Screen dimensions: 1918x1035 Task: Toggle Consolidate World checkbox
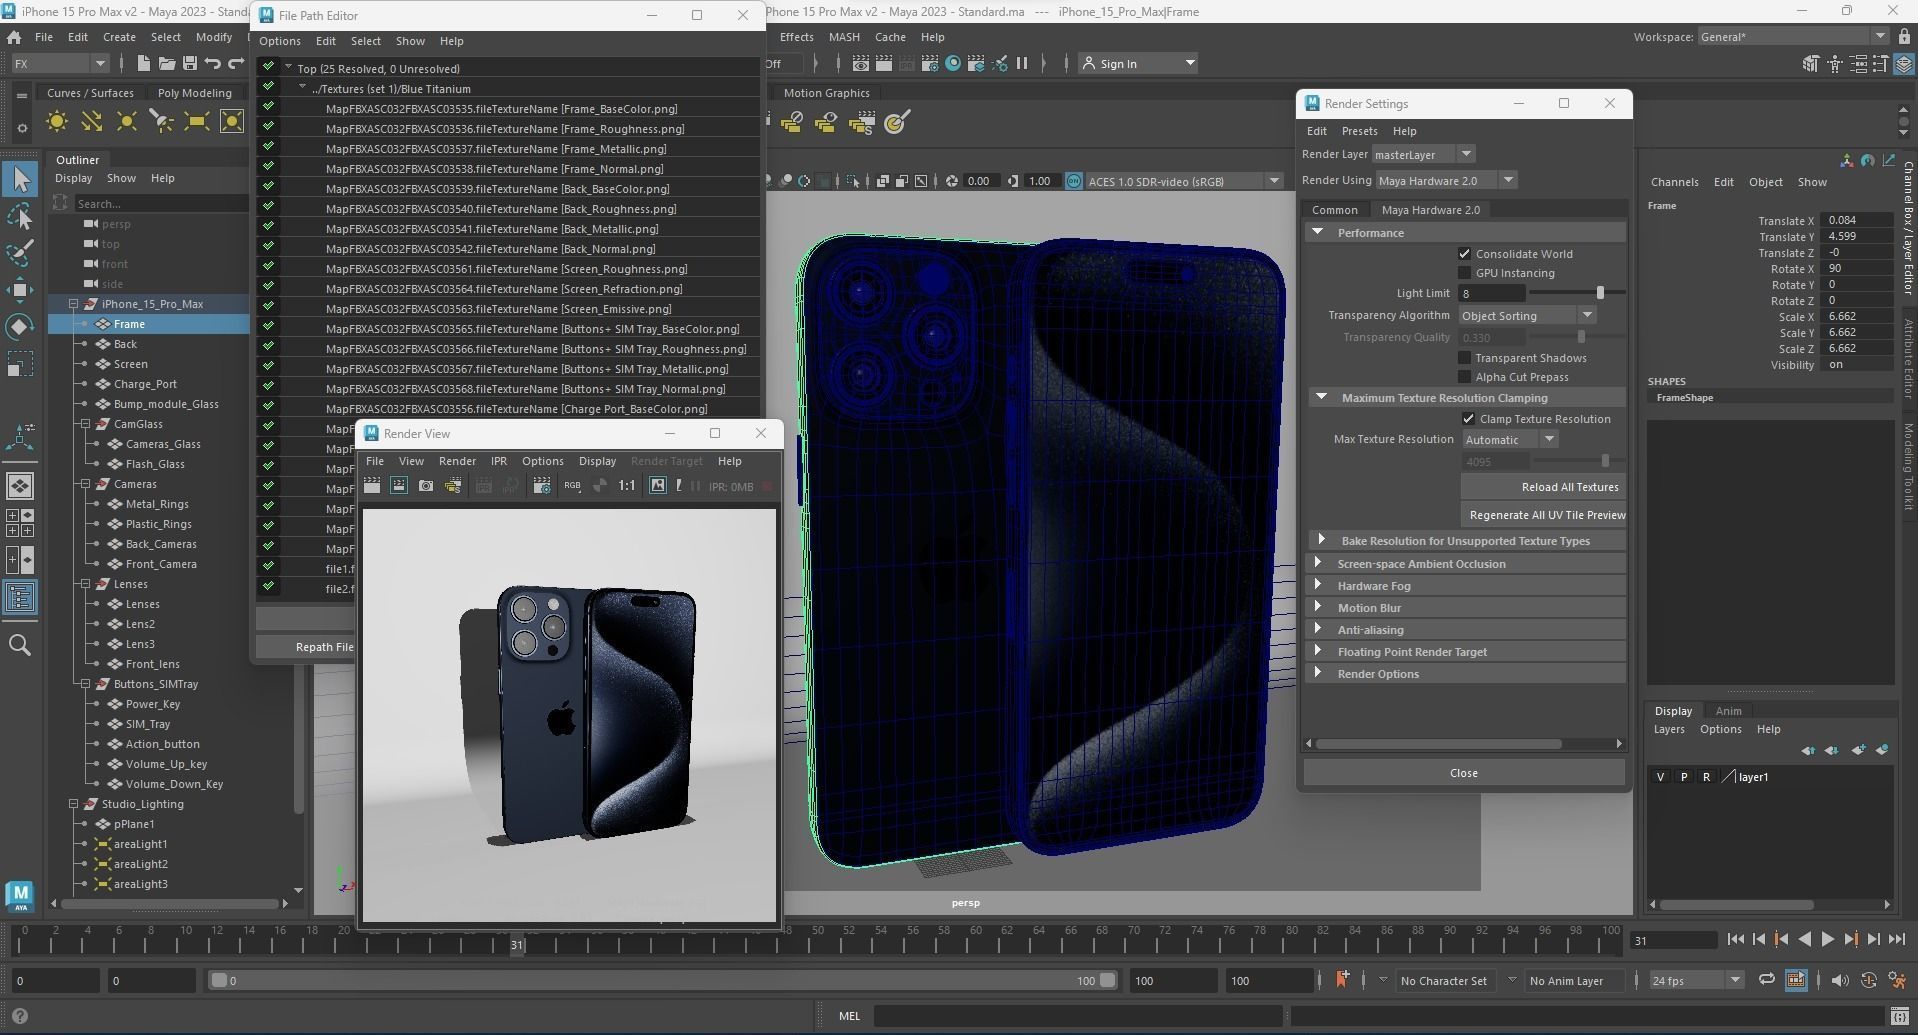tap(1465, 254)
